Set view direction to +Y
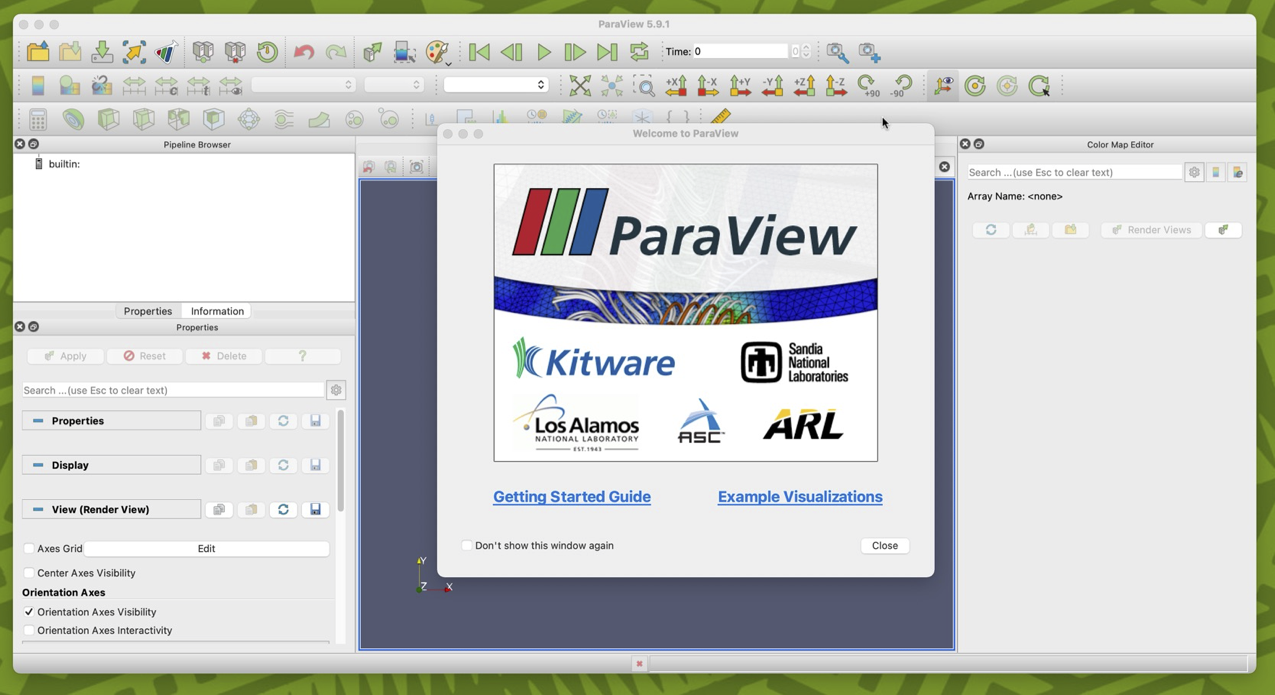This screenshot has height=695, width=1275. [740, 85]
